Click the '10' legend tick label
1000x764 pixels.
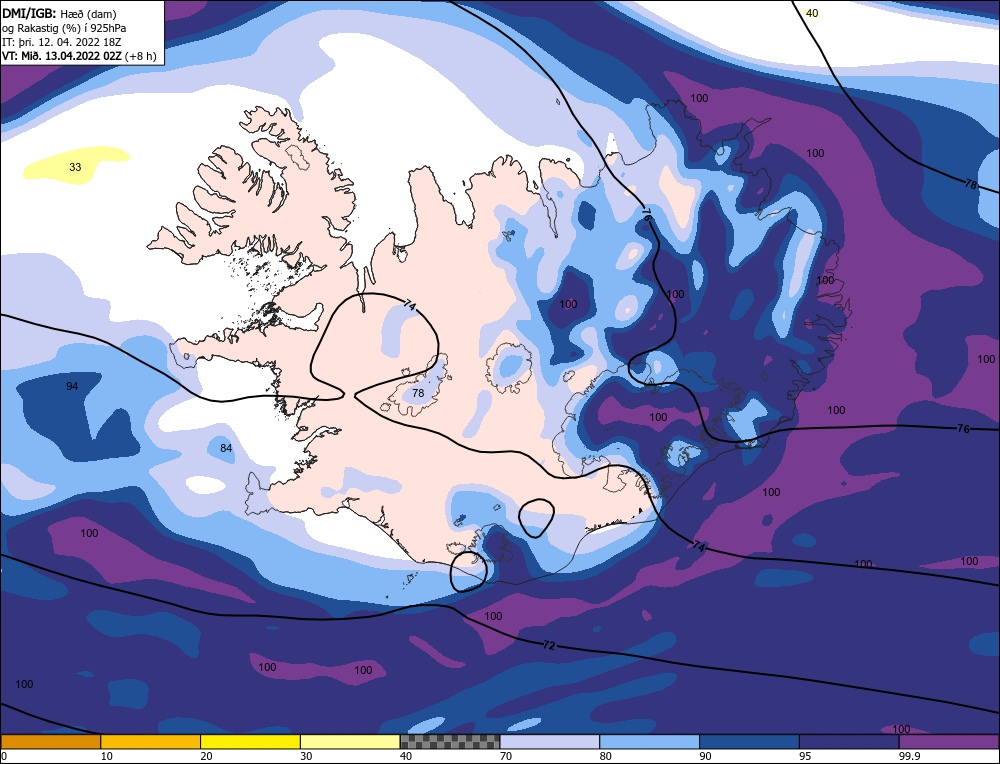pyautogui.click(x=107, y=756)
